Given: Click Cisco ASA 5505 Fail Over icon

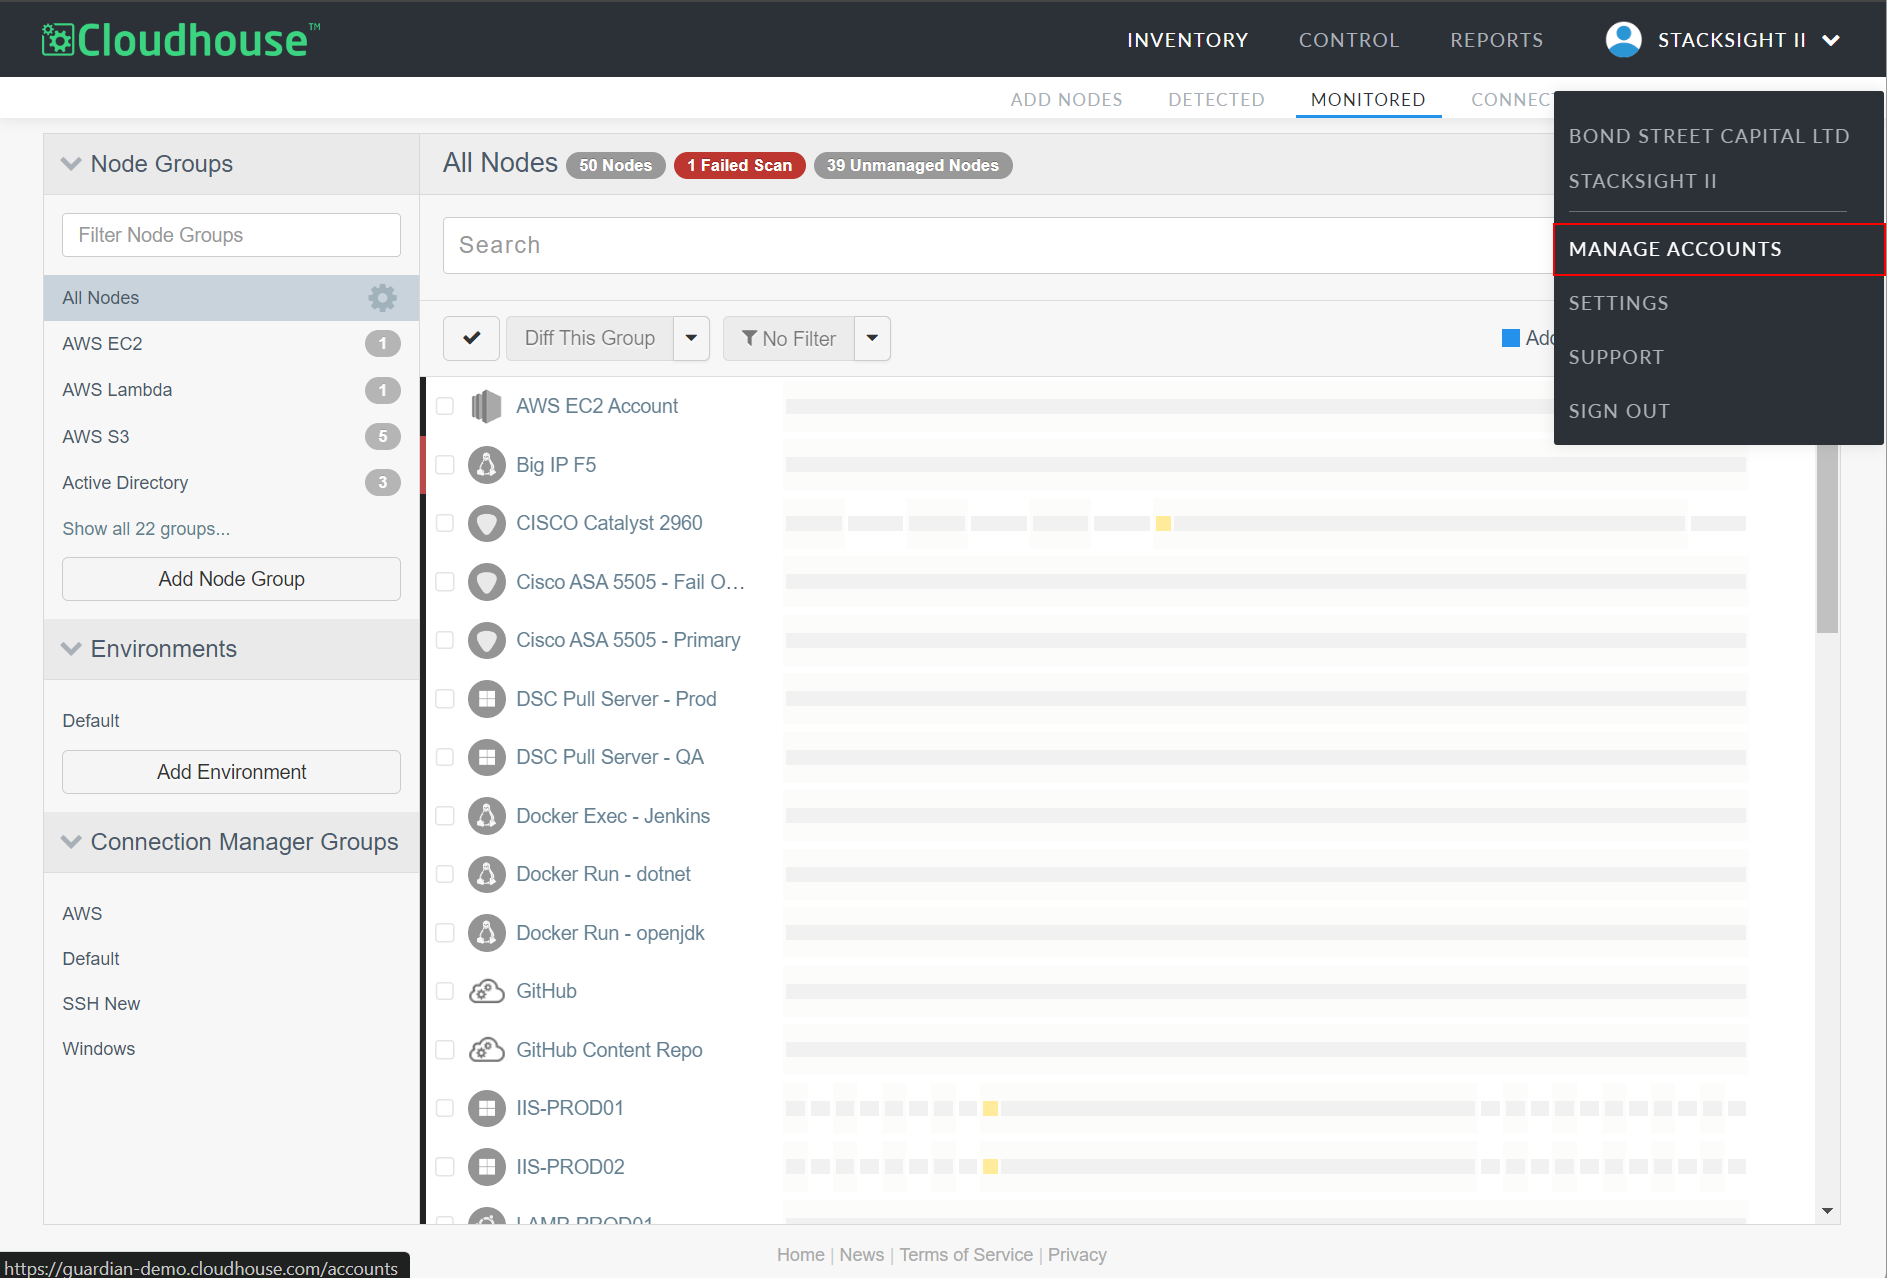Looking at the screenshot, I should [x=486, y=582].
